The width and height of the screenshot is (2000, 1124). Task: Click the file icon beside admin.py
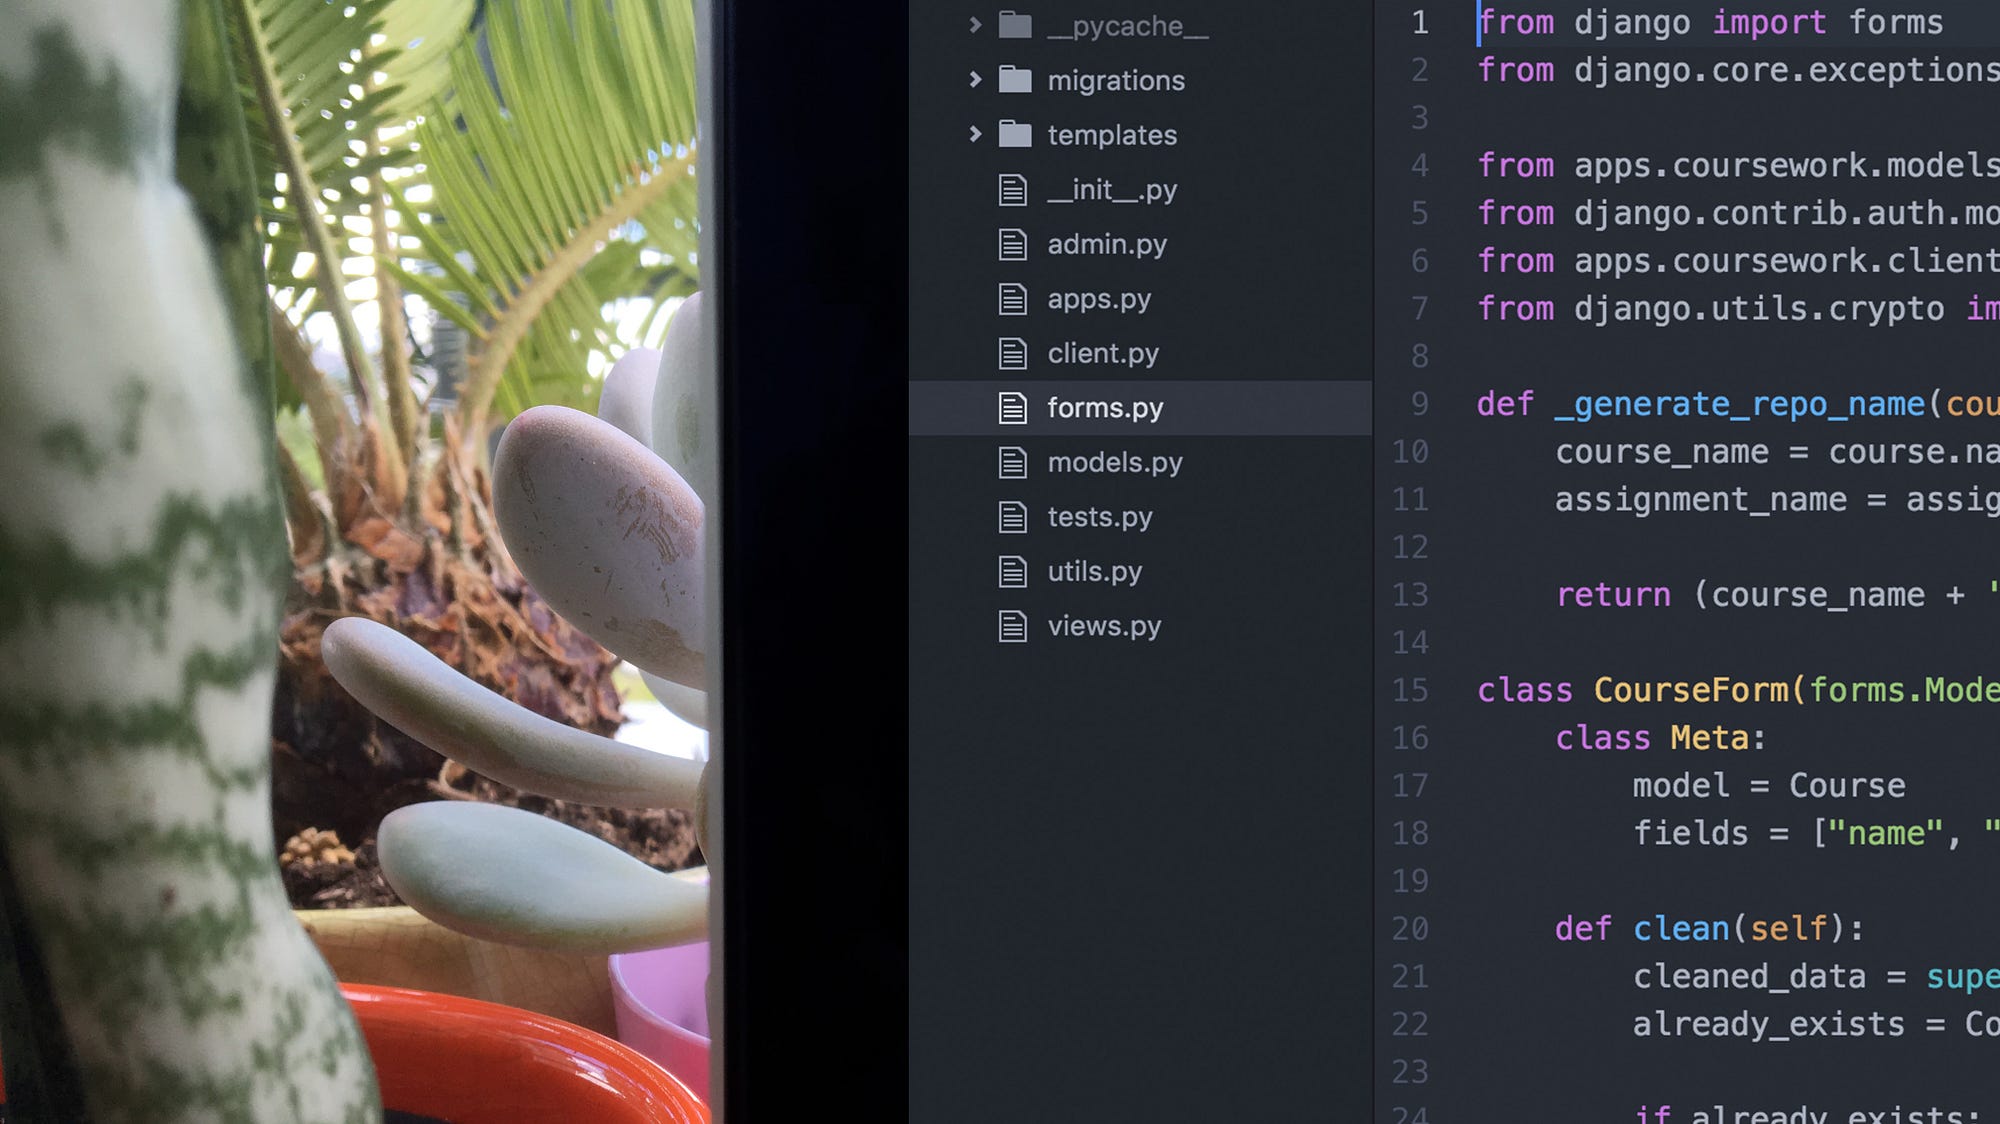1012,244
